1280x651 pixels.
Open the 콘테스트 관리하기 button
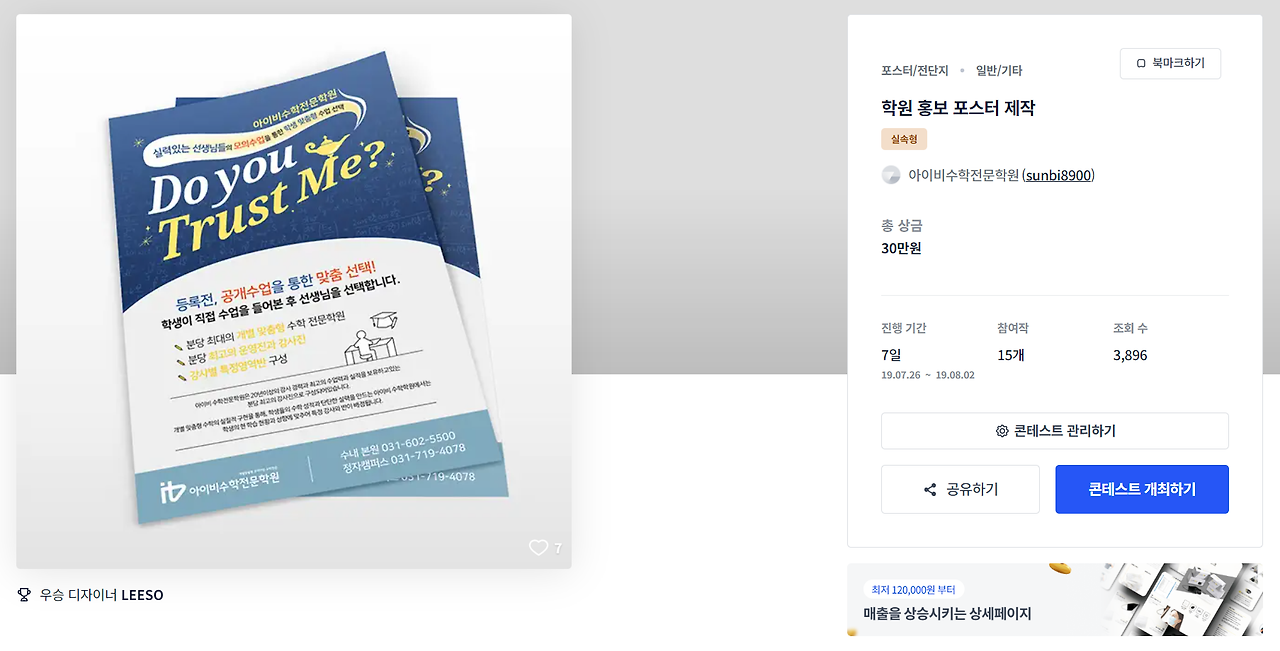1055,431
